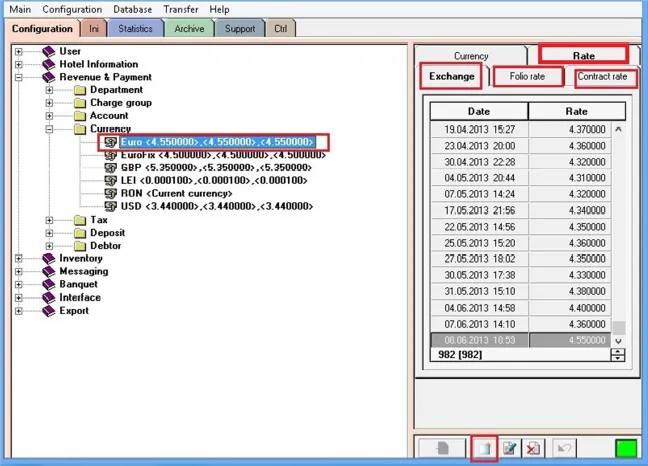Click the Tax folder icon
Viewport: 648px width, 466px height.
pyautogui.click(x=80, y=220)
